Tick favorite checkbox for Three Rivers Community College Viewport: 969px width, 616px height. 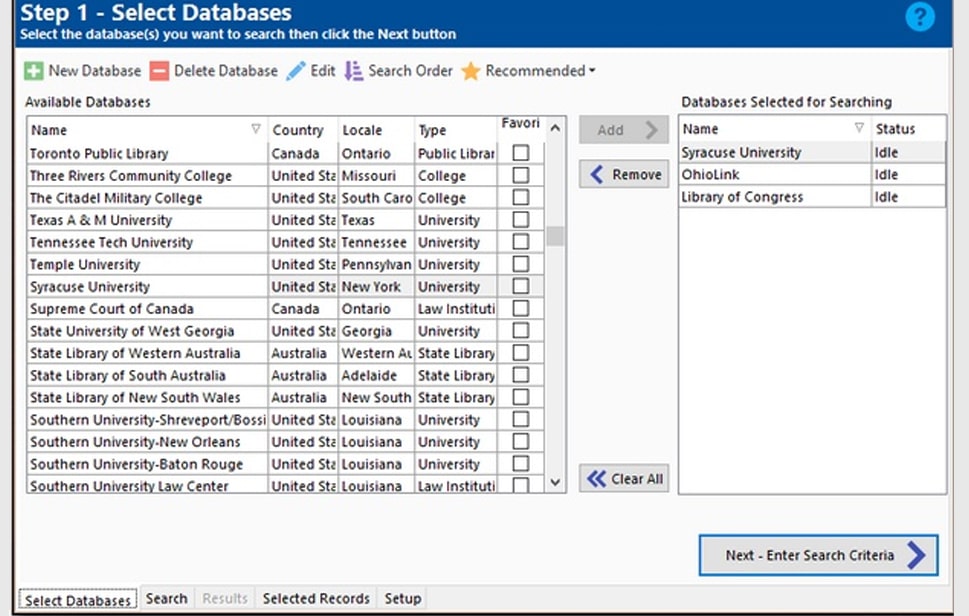[x=521, y=175]
